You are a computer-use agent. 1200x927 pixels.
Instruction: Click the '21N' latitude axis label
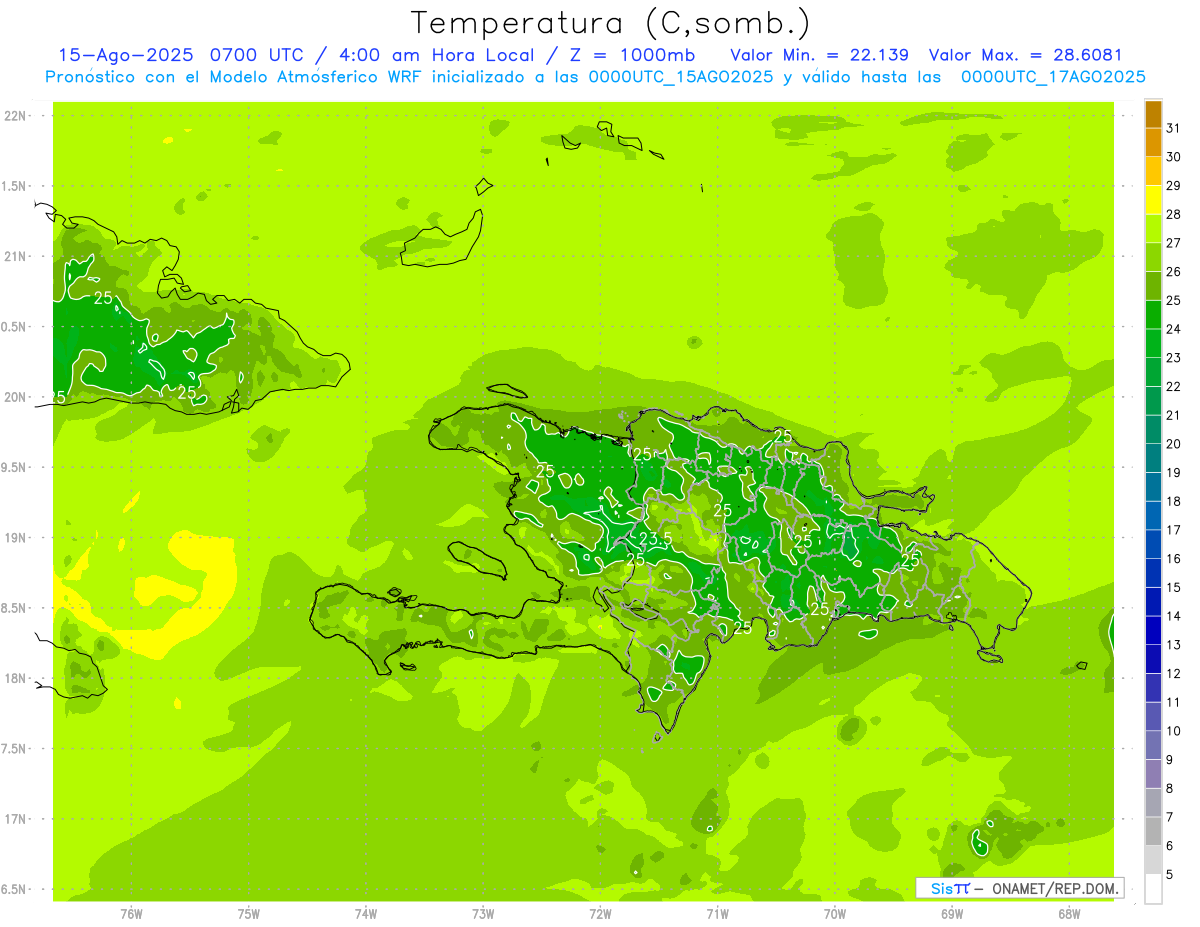click(15, 257)
